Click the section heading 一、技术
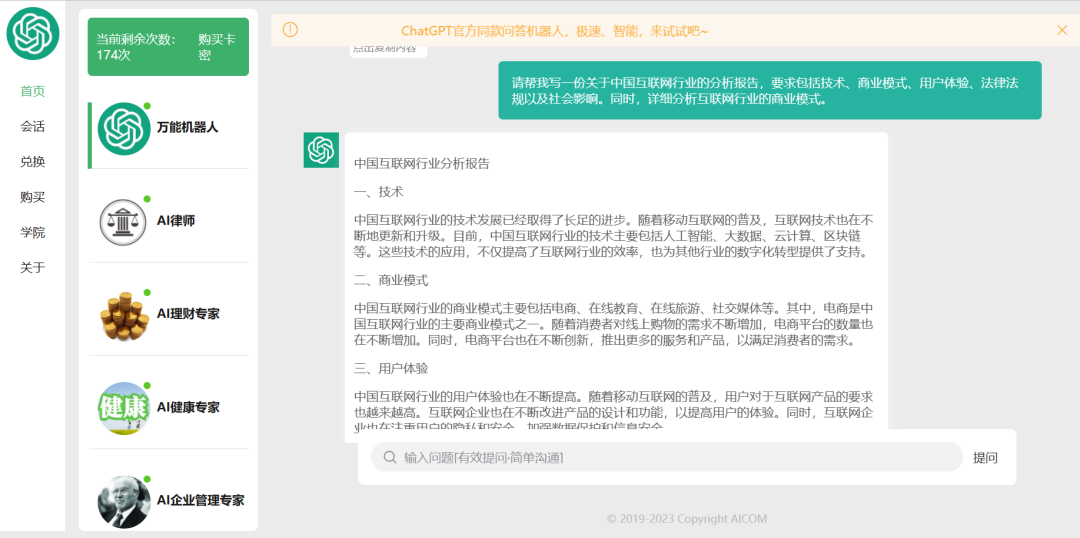Image resolution: width=1080 pixels, height=538 pixels. coord(378,192)
